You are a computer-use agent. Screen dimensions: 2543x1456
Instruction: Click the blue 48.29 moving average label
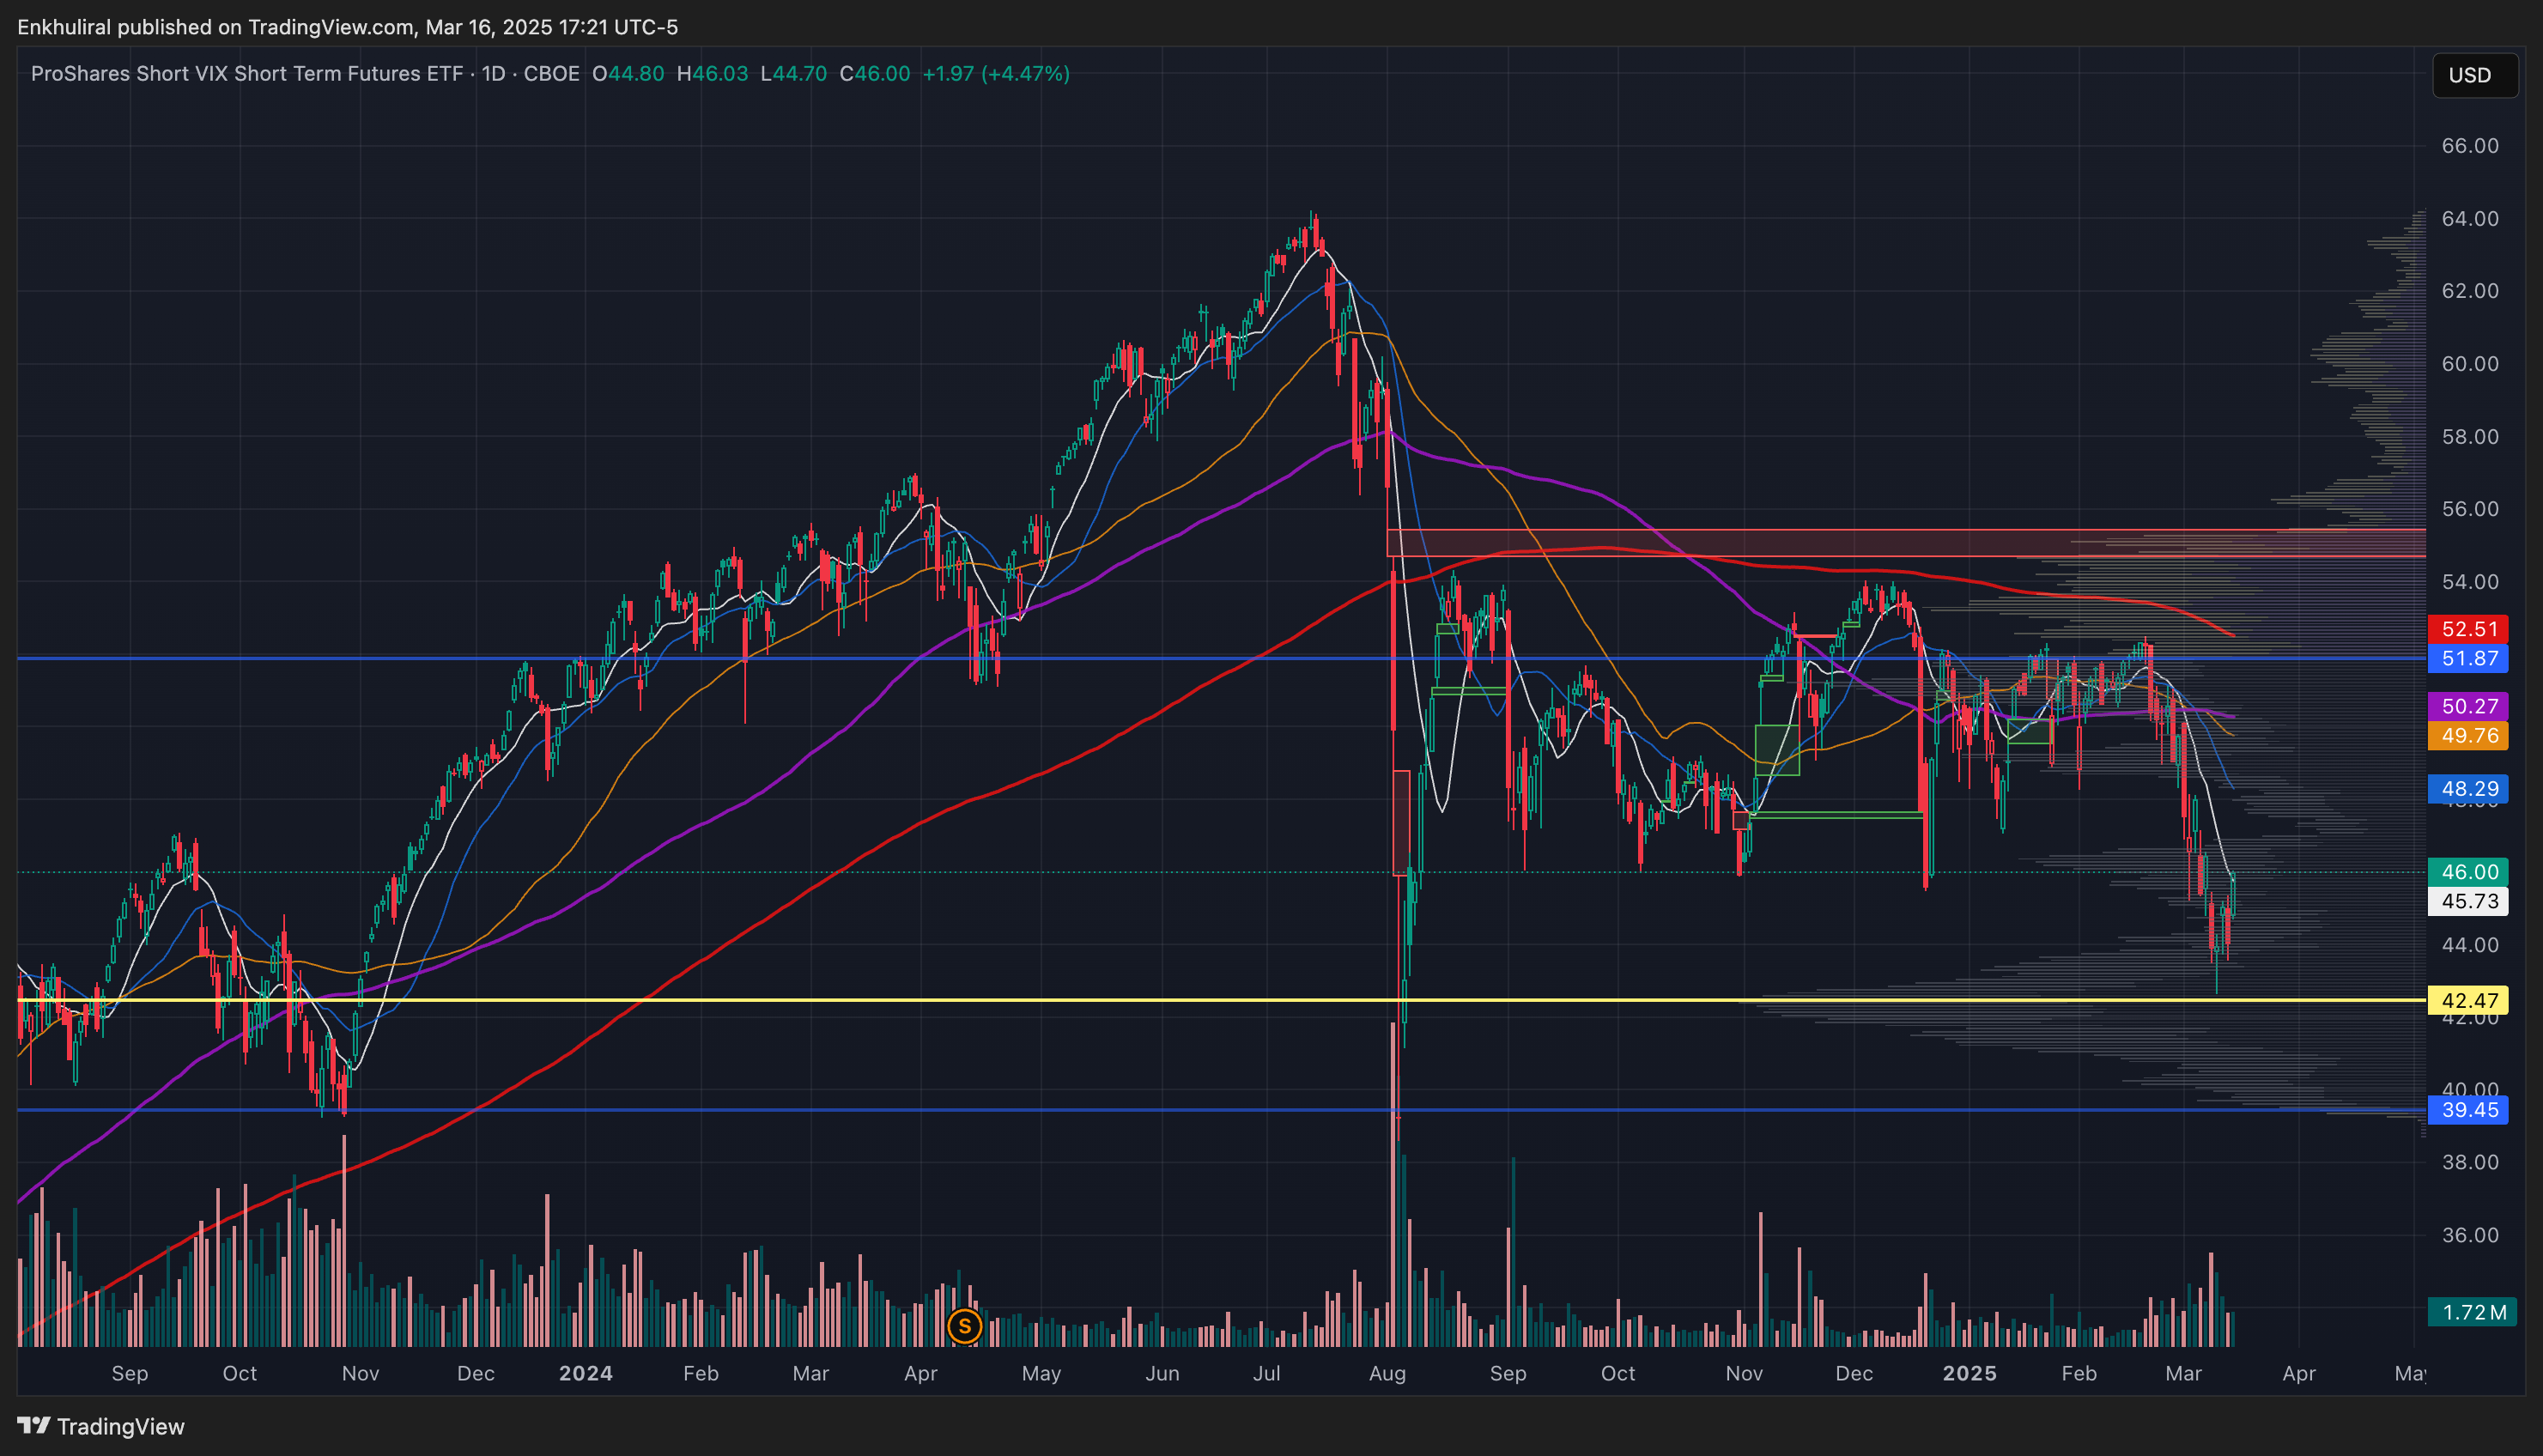pyautogui.click(x=2468, y=789)
